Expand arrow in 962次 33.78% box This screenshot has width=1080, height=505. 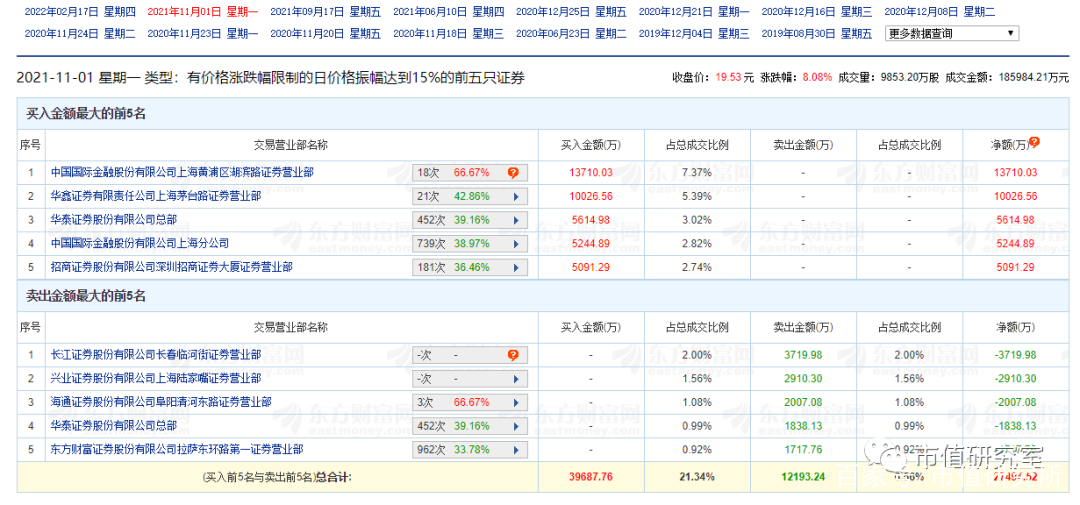(x=516, y=450)
